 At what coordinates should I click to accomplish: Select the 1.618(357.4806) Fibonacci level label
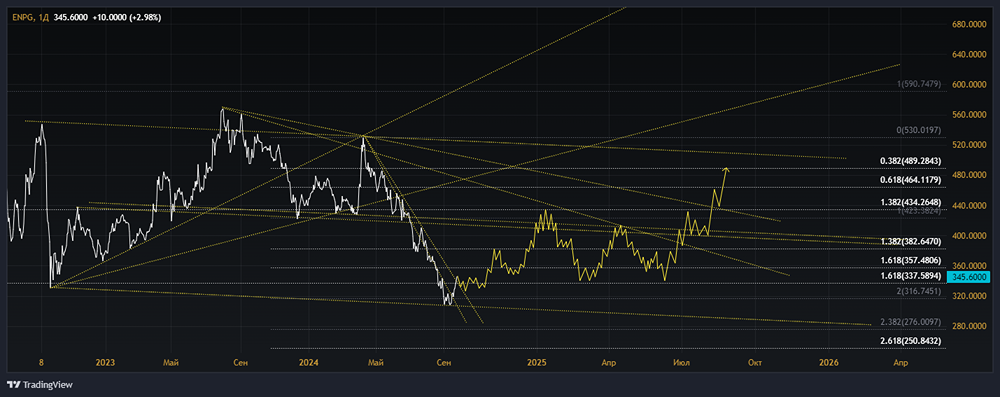pyautogui.click(x=910, y=261)
